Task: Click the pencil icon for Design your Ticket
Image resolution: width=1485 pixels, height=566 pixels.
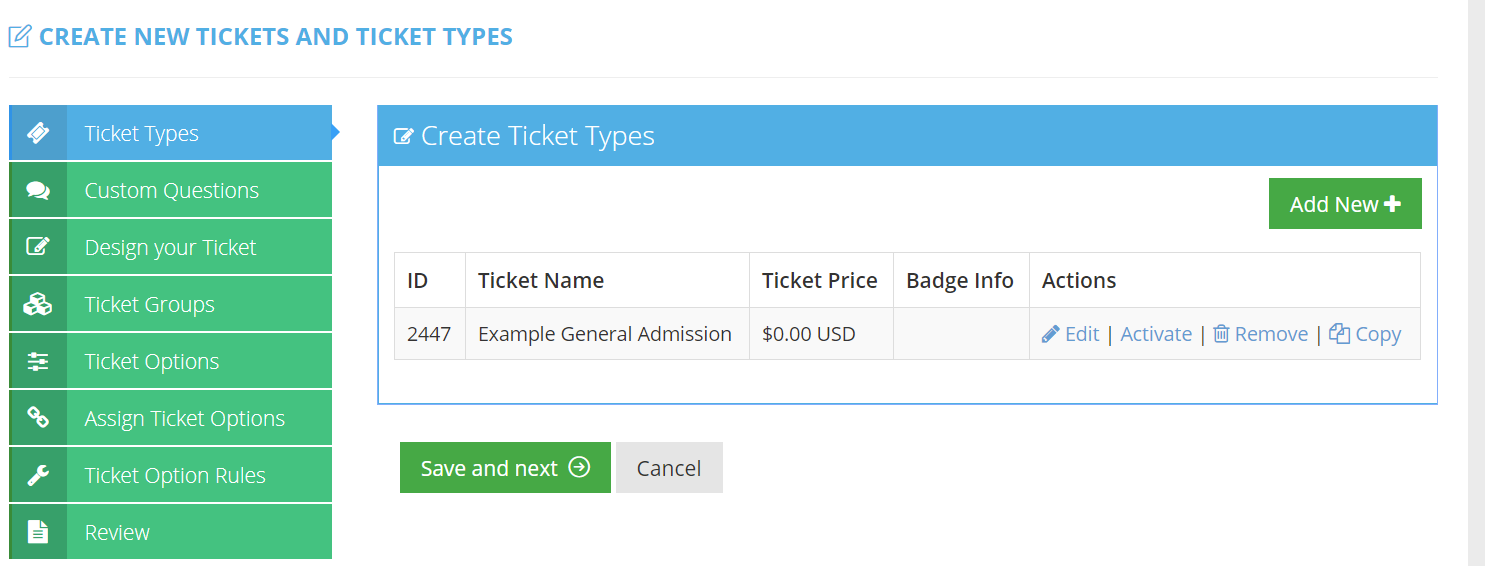Action: tap(38, 247)
